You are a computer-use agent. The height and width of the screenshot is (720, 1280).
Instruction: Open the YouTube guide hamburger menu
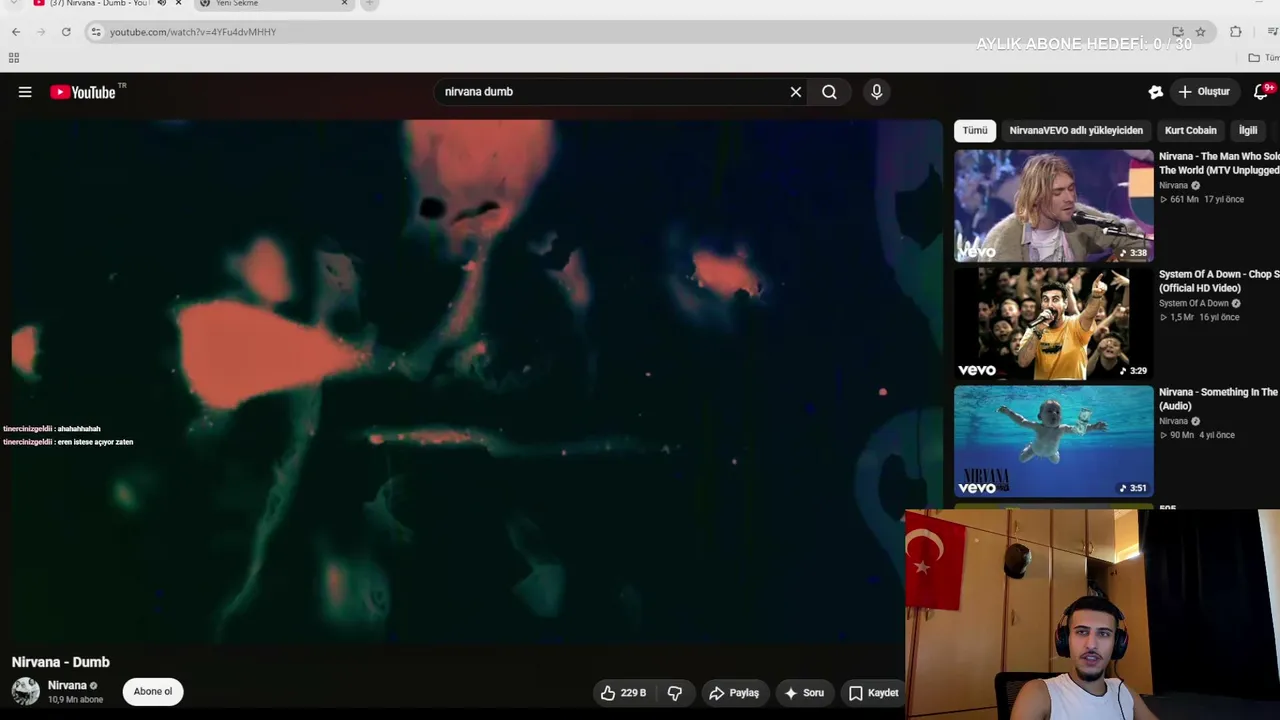click(x=25, y=92)
